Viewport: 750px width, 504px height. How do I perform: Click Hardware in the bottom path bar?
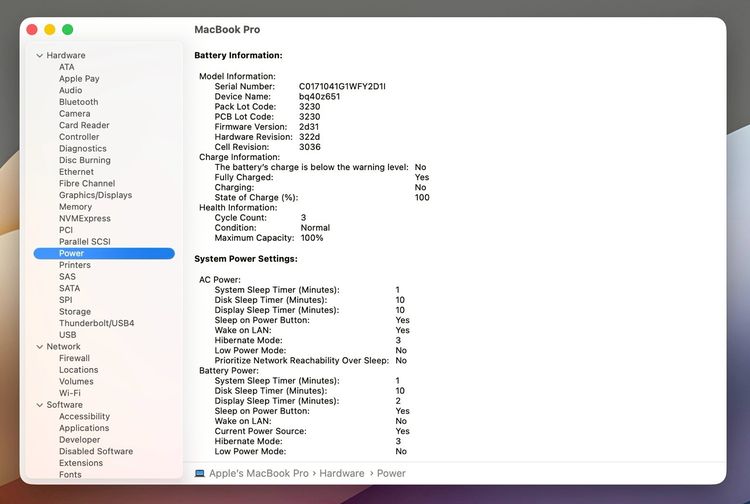(342, 473)
